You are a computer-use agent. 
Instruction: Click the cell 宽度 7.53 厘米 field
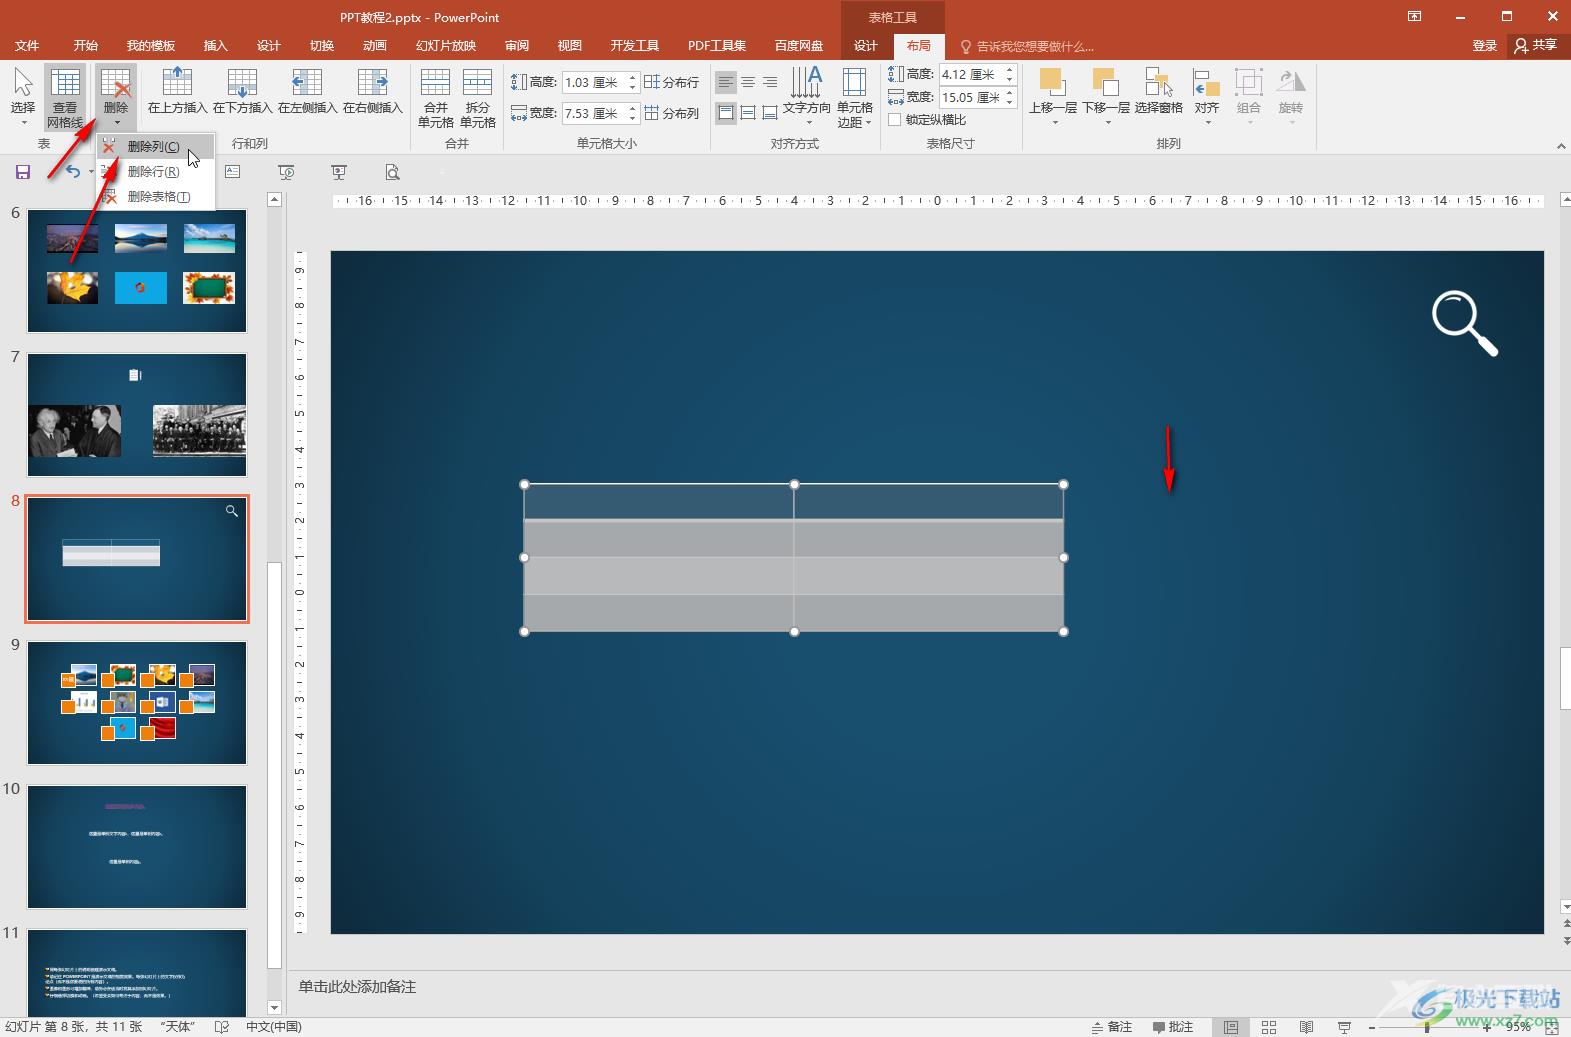593,114
